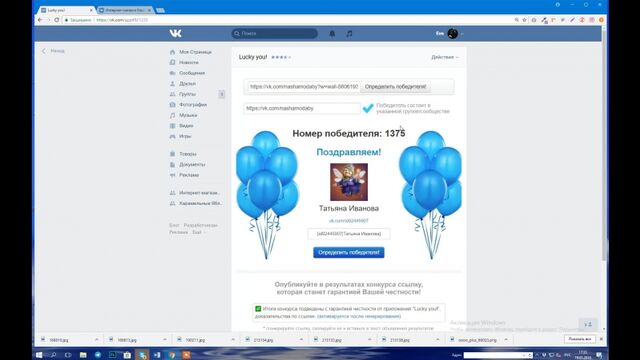
Task: Focus the VK search field
Action: pyautogui.click(x=274, y=33)
